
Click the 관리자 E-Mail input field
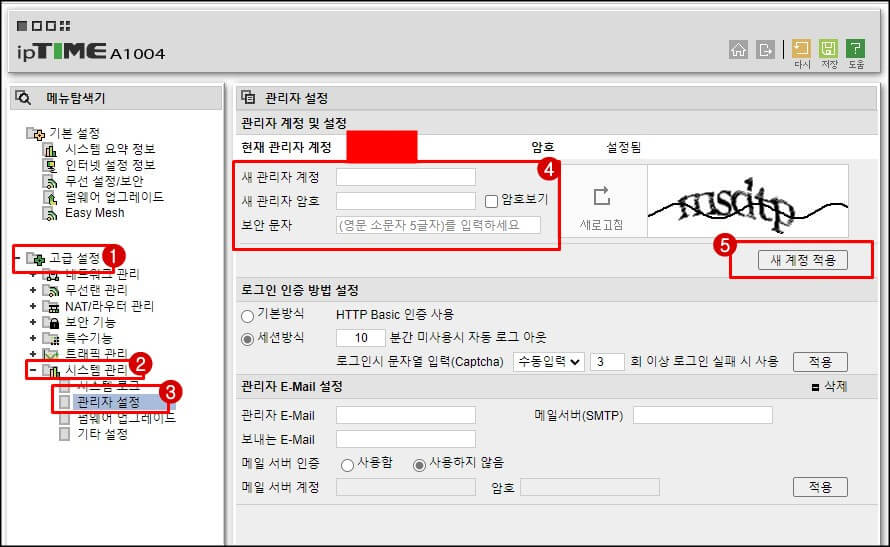[406, 415]
